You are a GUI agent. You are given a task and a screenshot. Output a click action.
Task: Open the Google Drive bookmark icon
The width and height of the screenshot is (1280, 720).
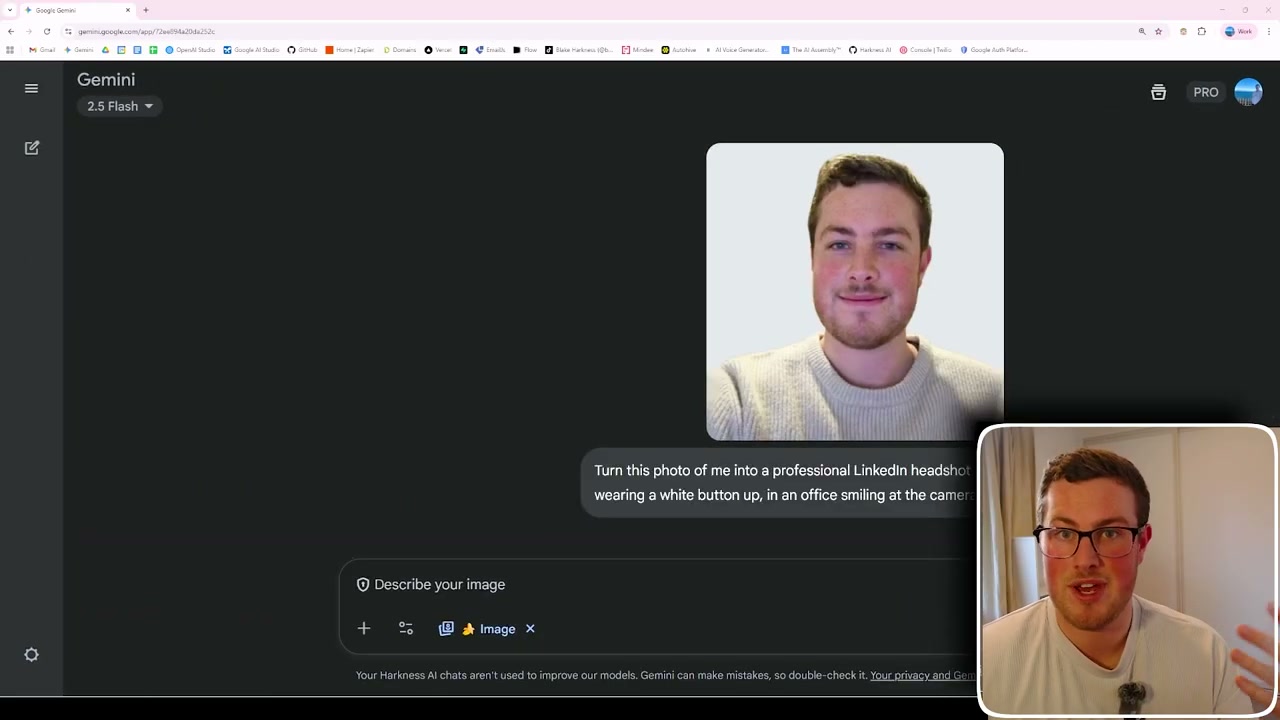click(x=106, y=50)
